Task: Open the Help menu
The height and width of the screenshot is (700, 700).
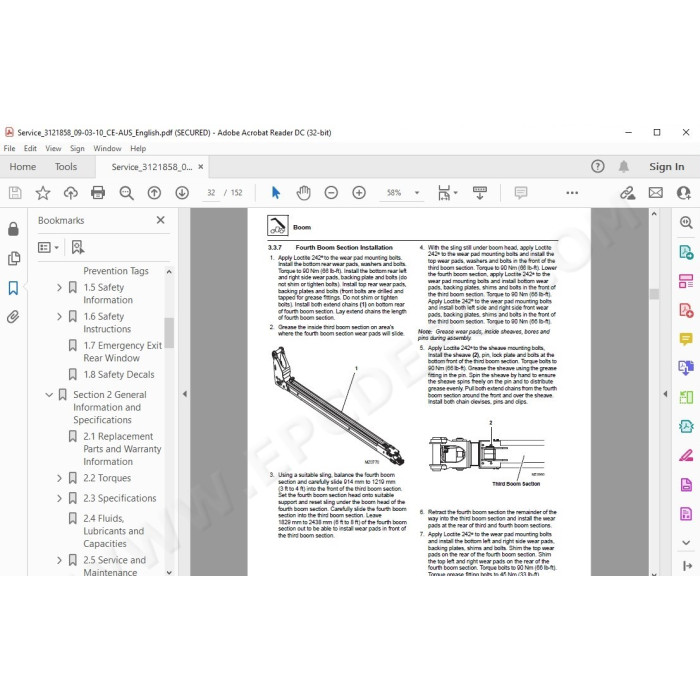Action: click(138, 148)
